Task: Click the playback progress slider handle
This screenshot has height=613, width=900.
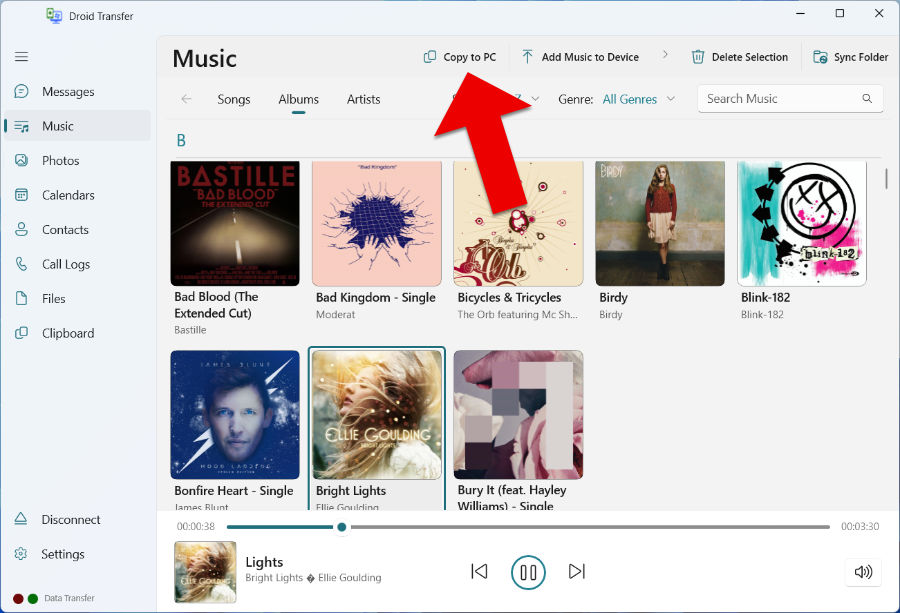Action: [342, 526]
